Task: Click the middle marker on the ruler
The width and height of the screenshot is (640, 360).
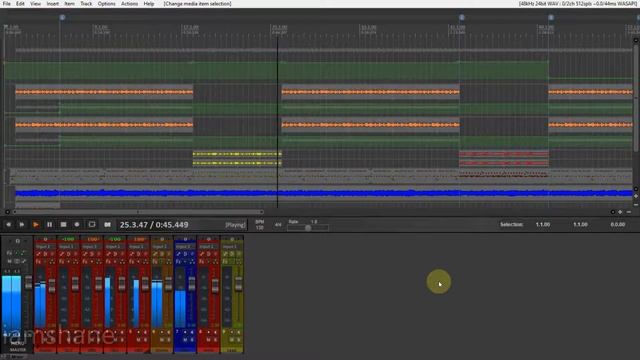Action: click(462, 17)
